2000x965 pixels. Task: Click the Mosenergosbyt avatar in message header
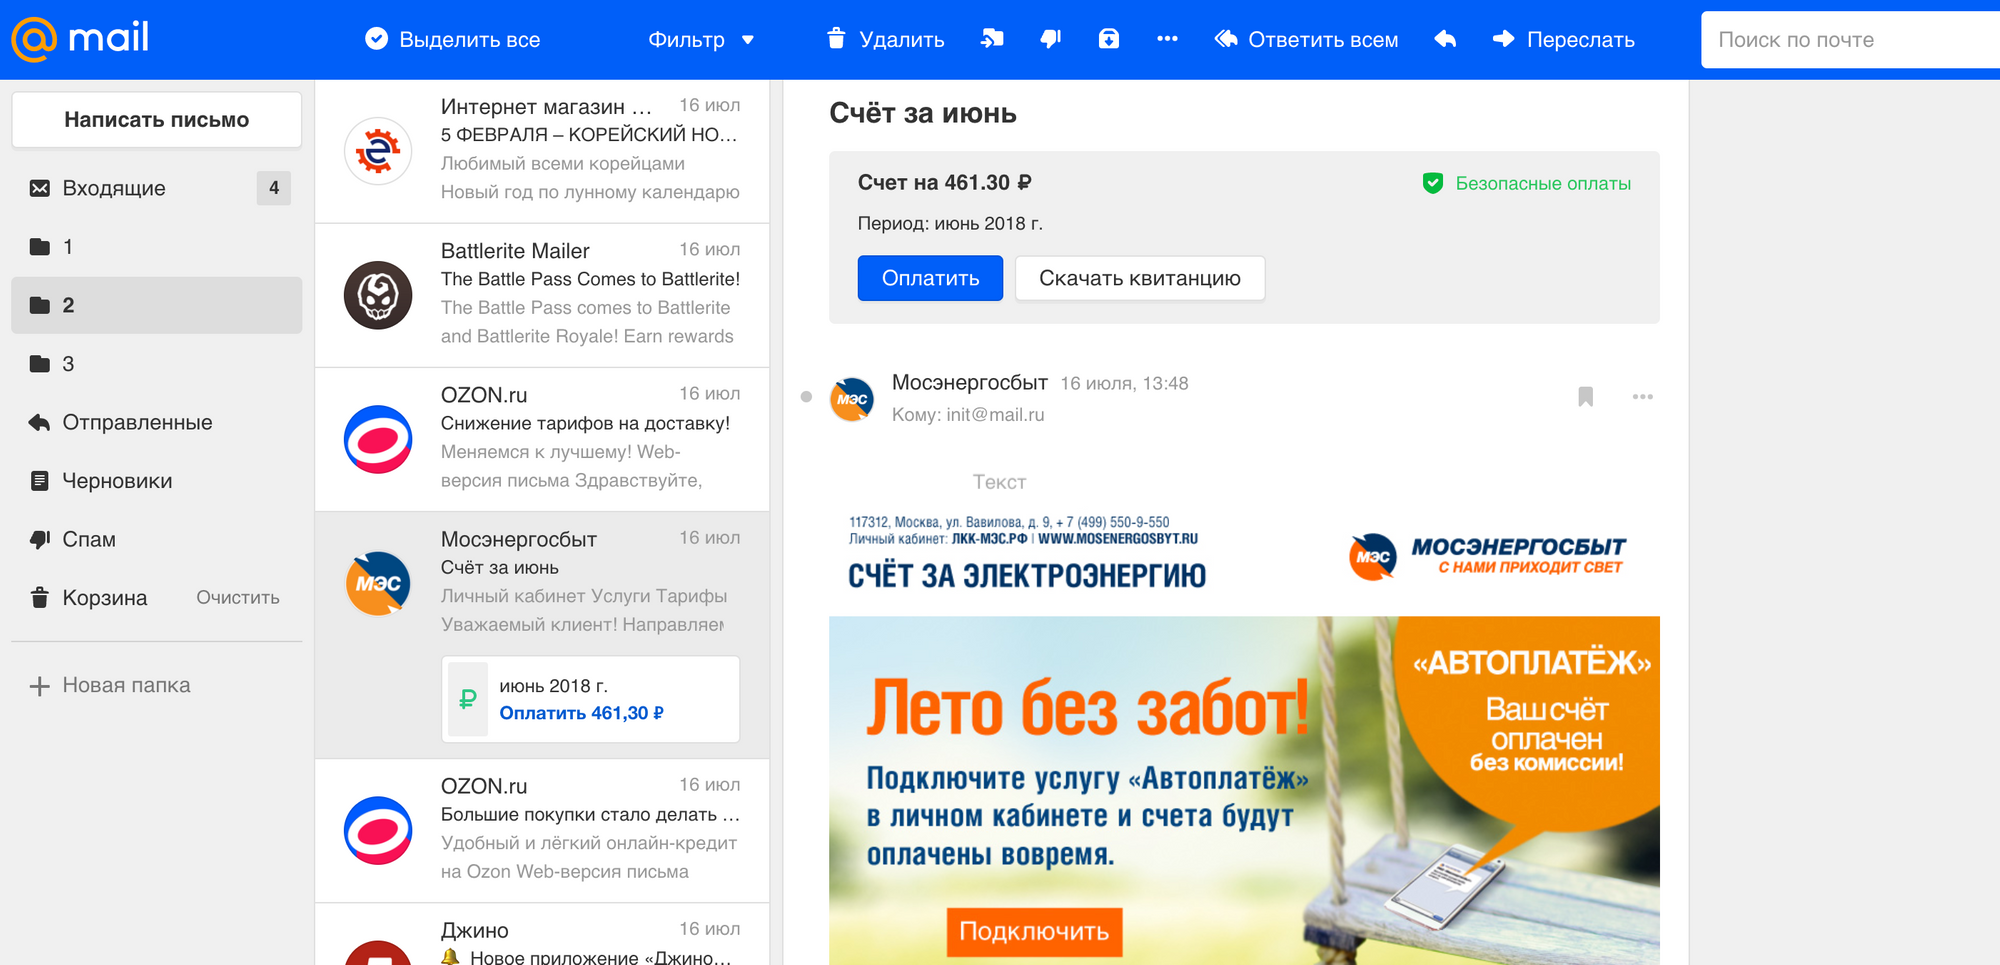tap(852, 398)
